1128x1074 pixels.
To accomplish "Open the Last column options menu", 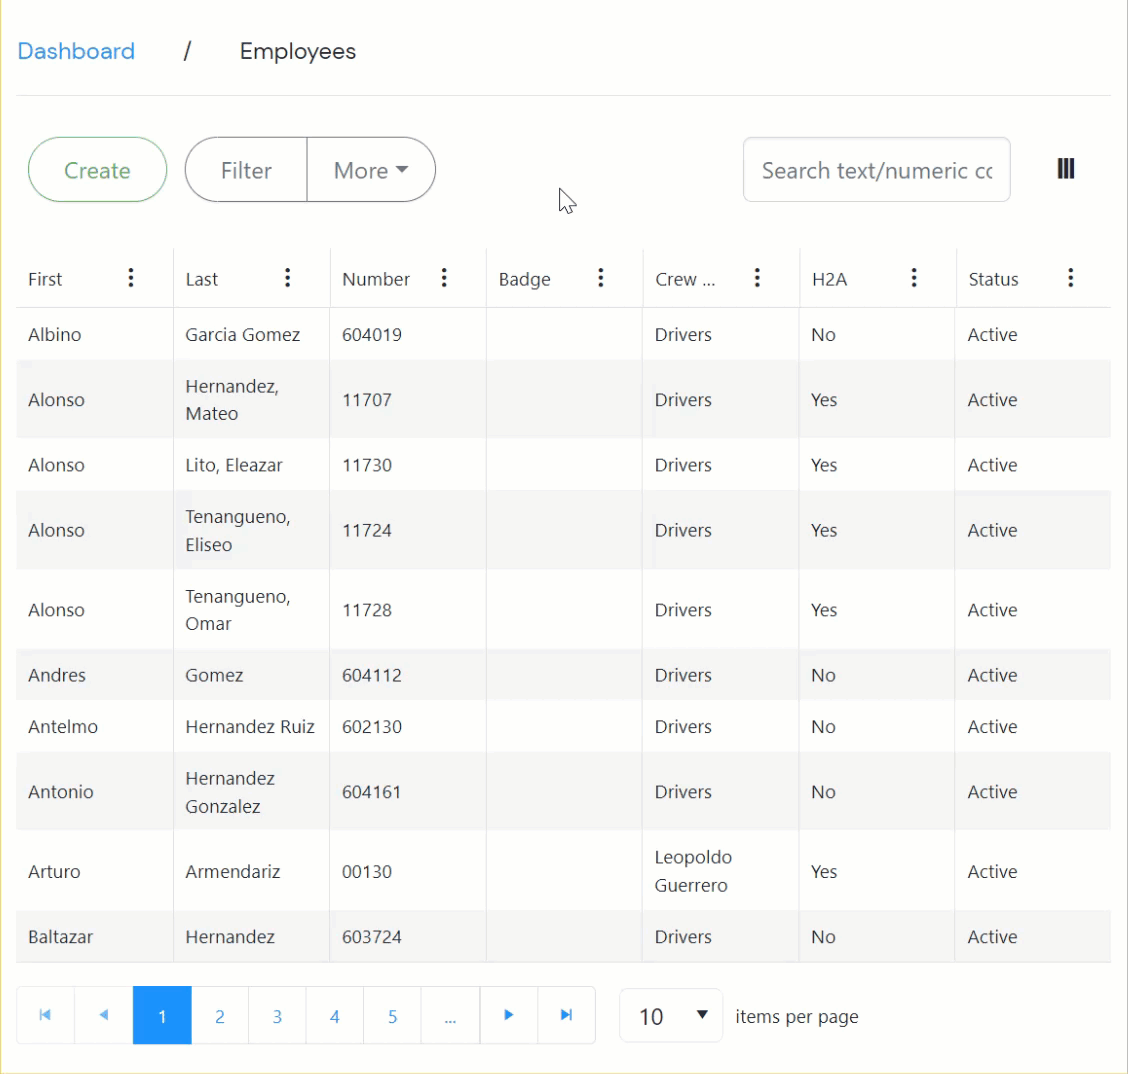I will coord(288,278).
